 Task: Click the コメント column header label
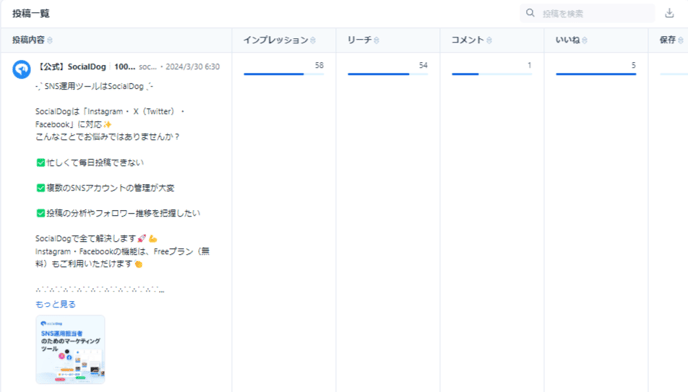pyautogui.click(x=468, y=40)
